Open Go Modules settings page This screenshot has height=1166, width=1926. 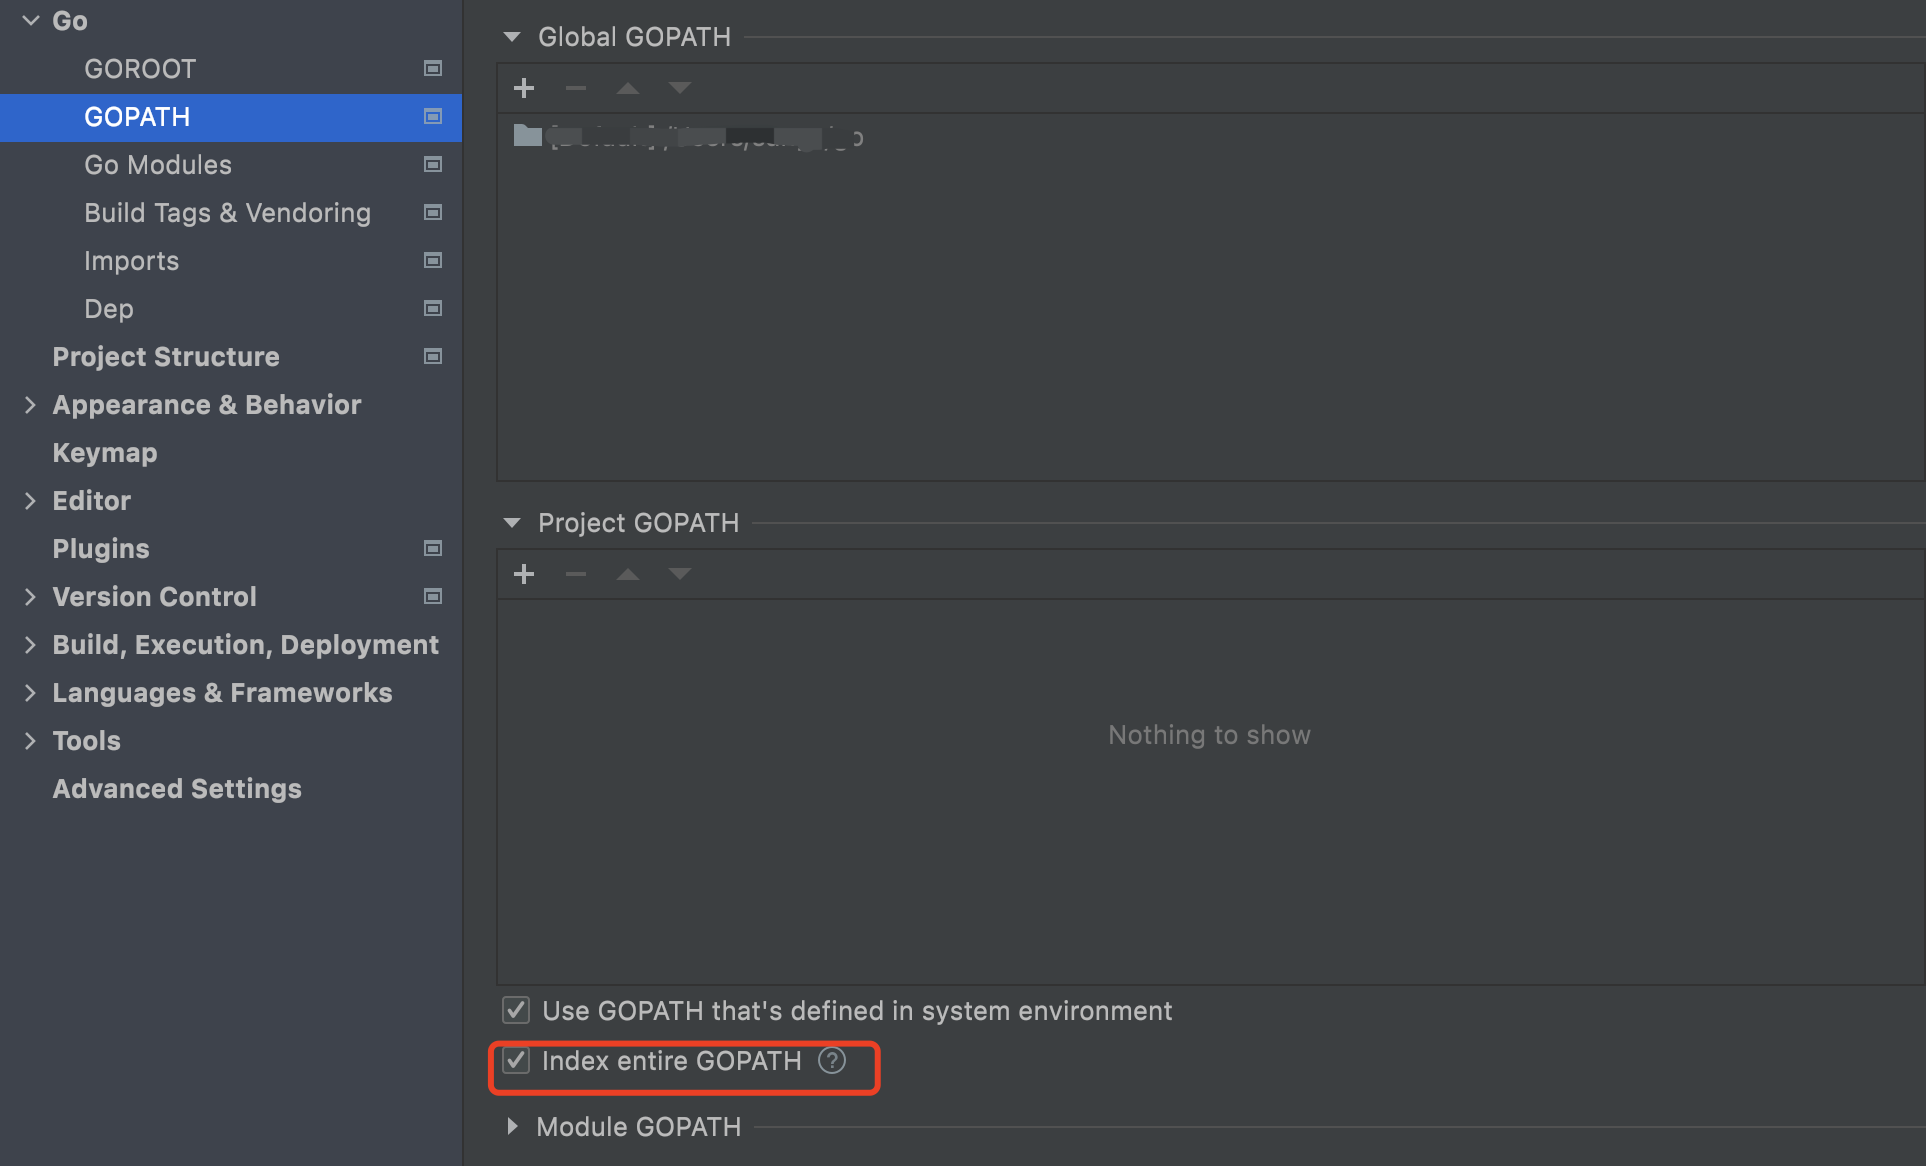pos(158,165)
